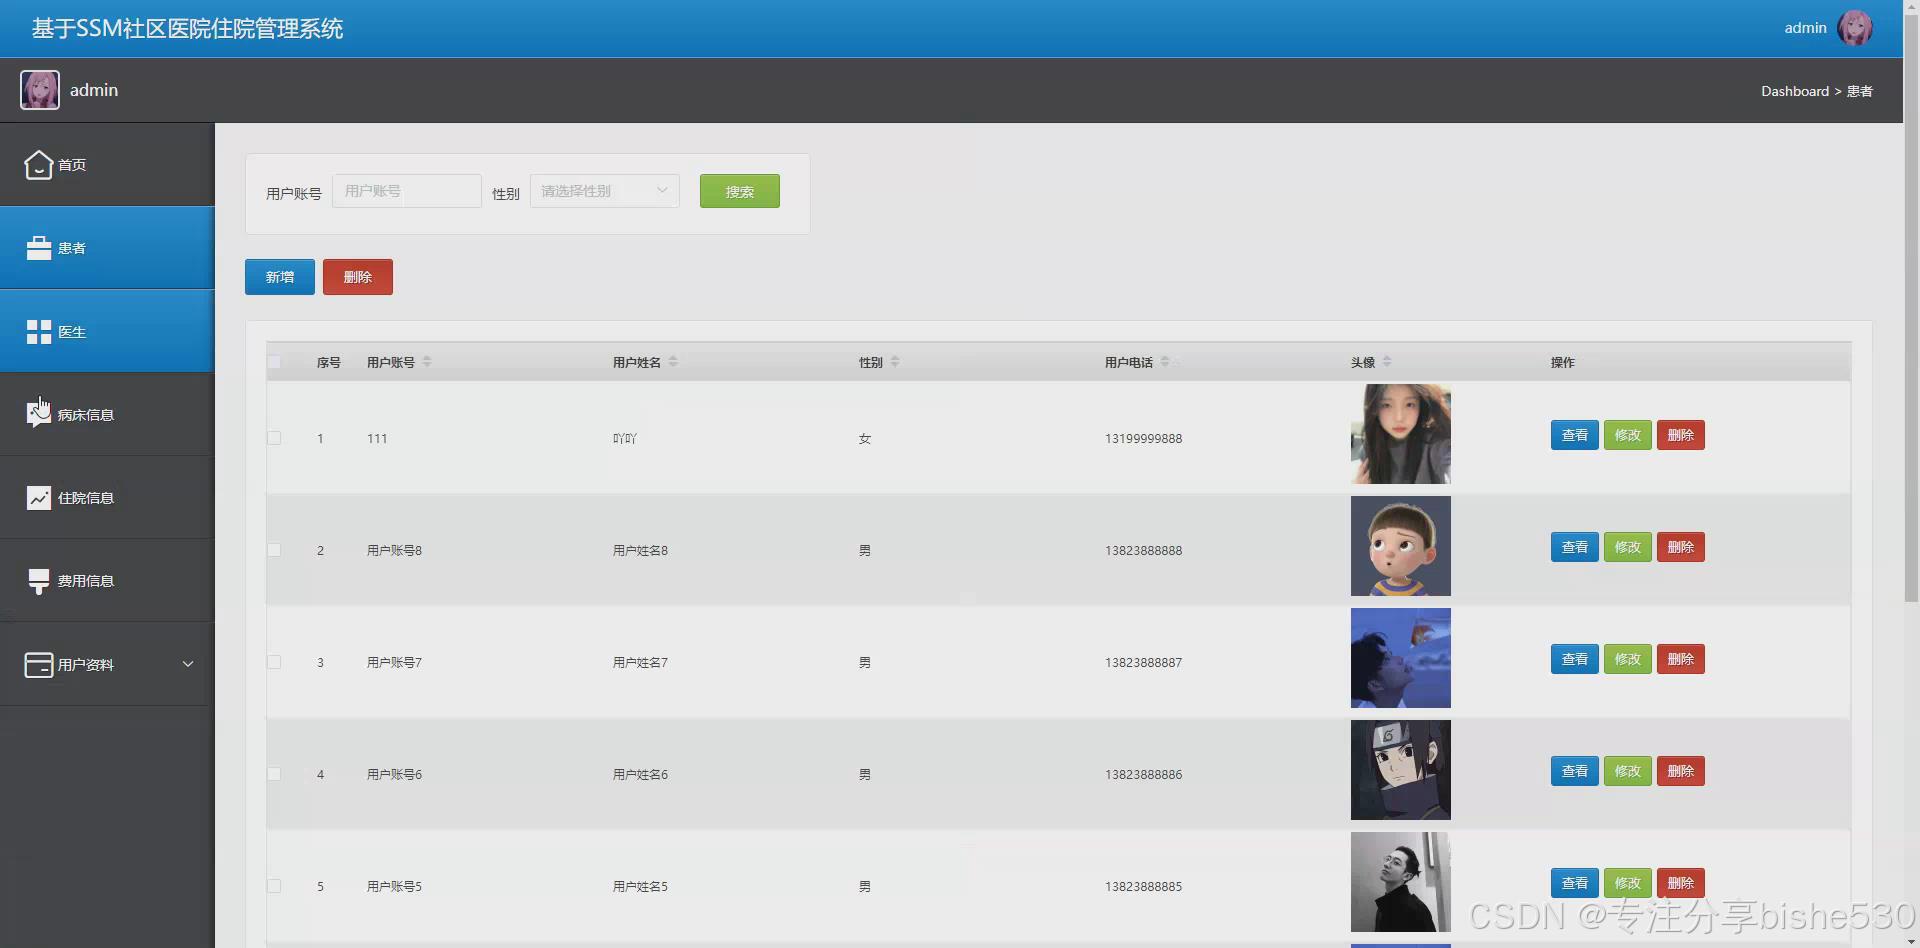Check the row for 用户账号7
Viewport: 1920px width, 948px height.
[274, 662]
